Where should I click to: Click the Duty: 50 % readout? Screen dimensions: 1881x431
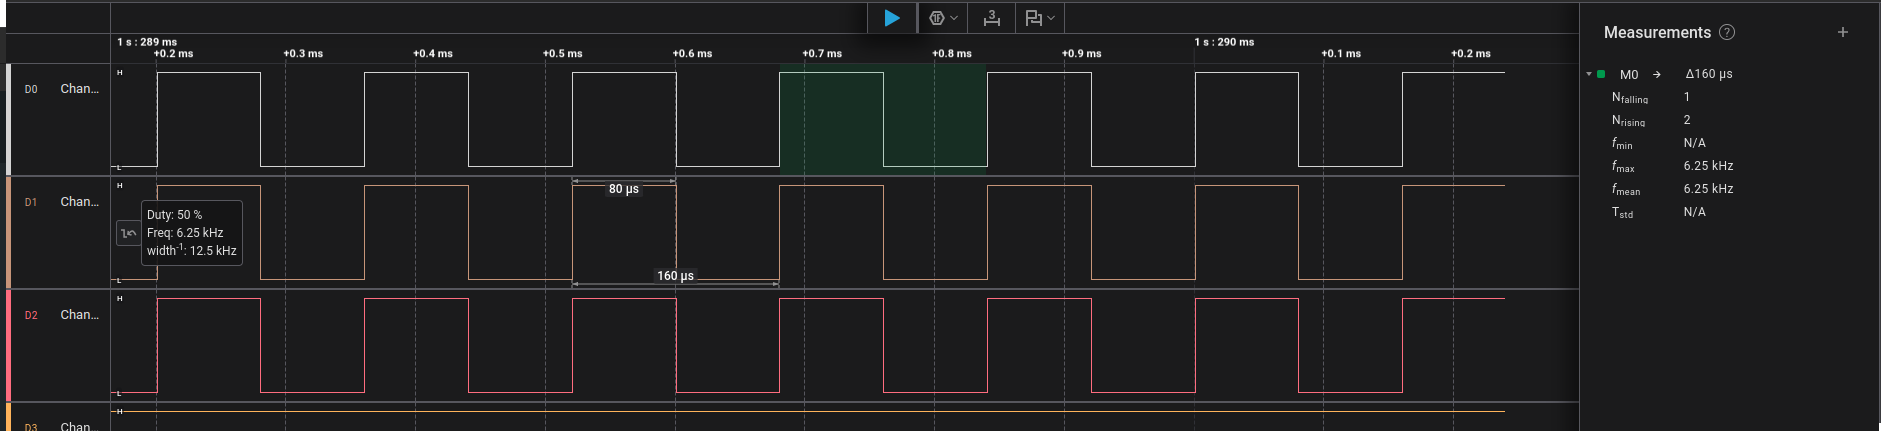[174, 215]
